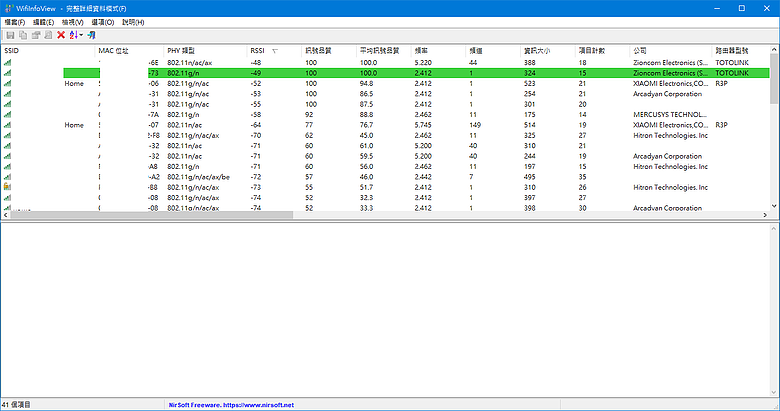
Task: Click the signal icon on the RSSI -72 row
Action: click(7, 177)
